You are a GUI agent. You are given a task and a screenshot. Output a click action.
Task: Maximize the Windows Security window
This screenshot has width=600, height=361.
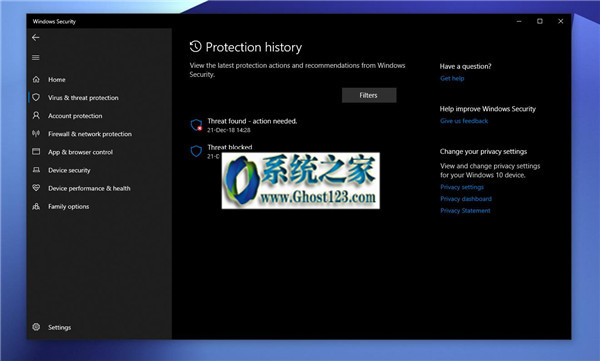[x=540, y=21]
